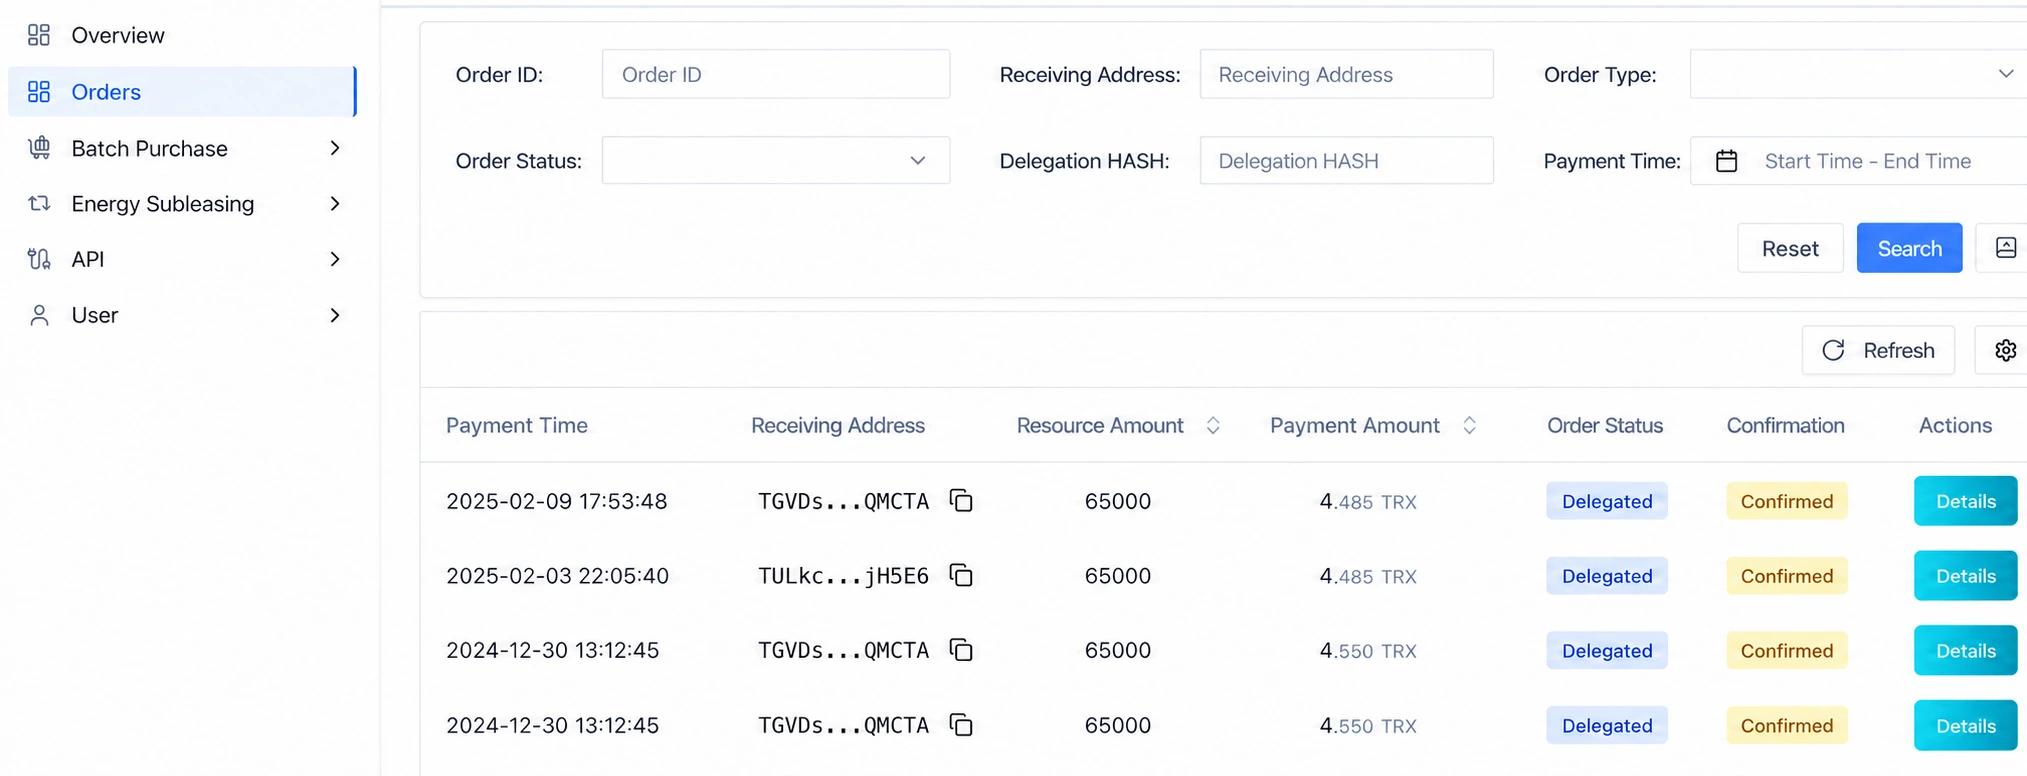Click the calendar icon in Payment Time
Image resolution: width=2027 pixels, height=776 pixels.
click(1726, 161)
